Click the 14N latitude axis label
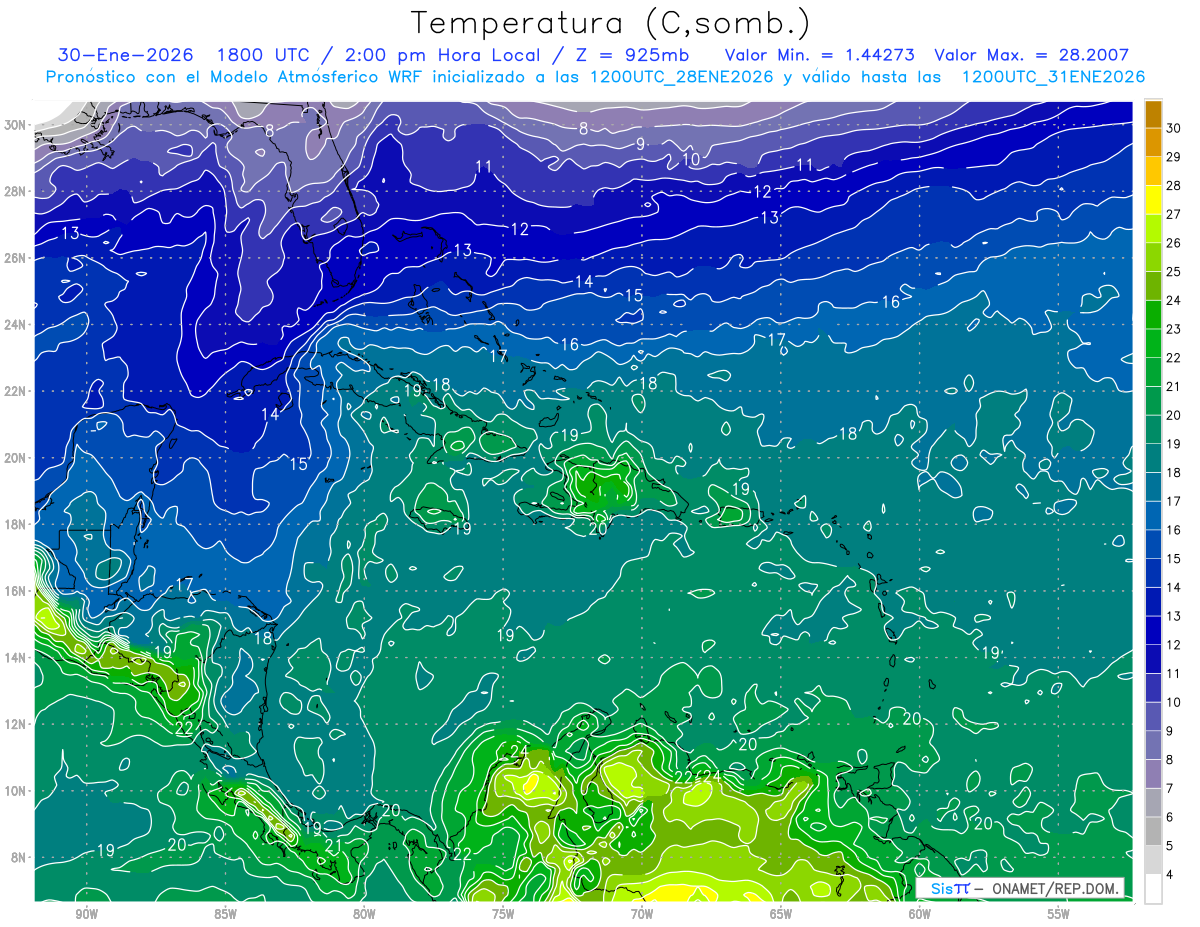Screen dimensions: 1200x927 click(x=15, y=658)
